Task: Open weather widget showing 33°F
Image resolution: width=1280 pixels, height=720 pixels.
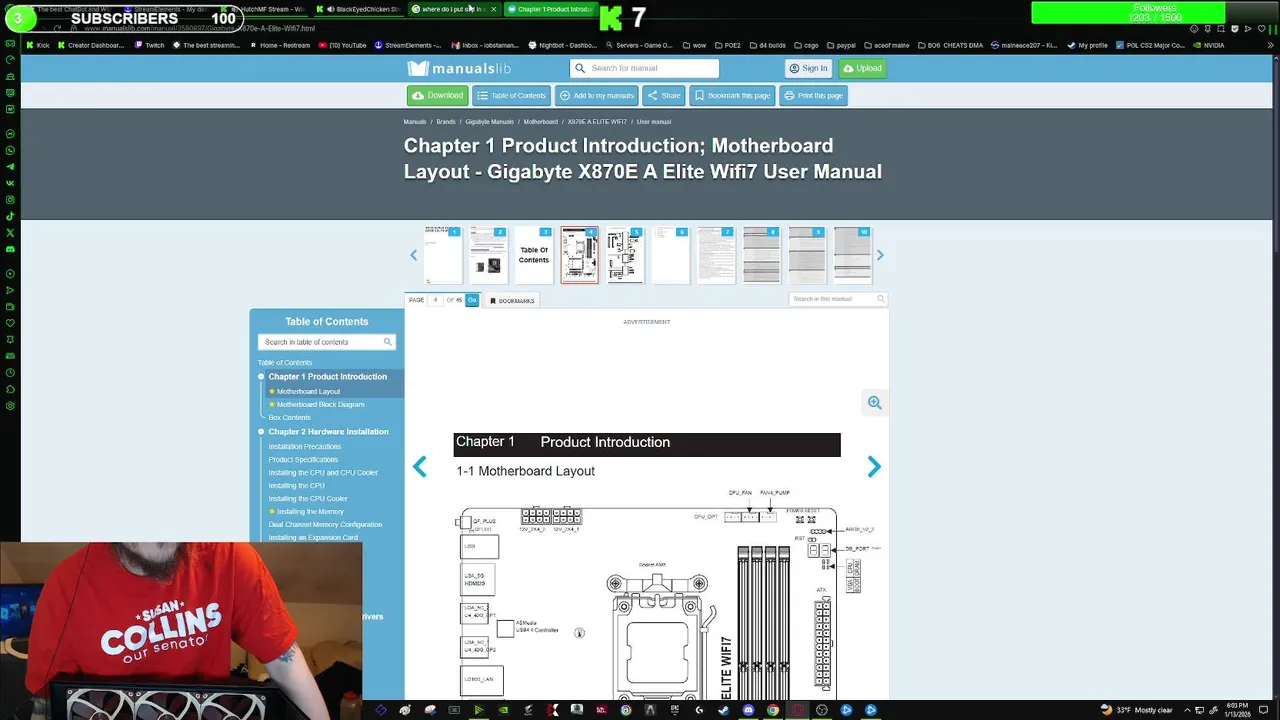Action: [x=1136, y=710]
